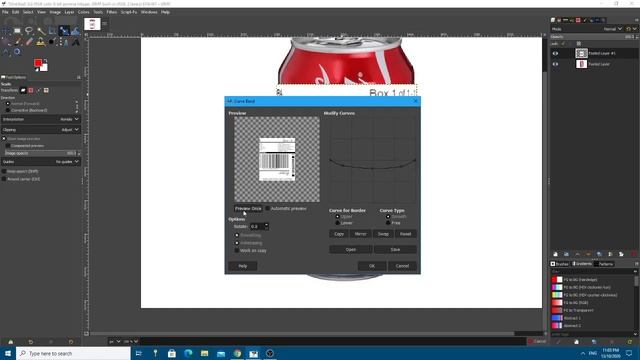Click the Image opacity slider
This screenshot has height=360, width=640.
40,153
